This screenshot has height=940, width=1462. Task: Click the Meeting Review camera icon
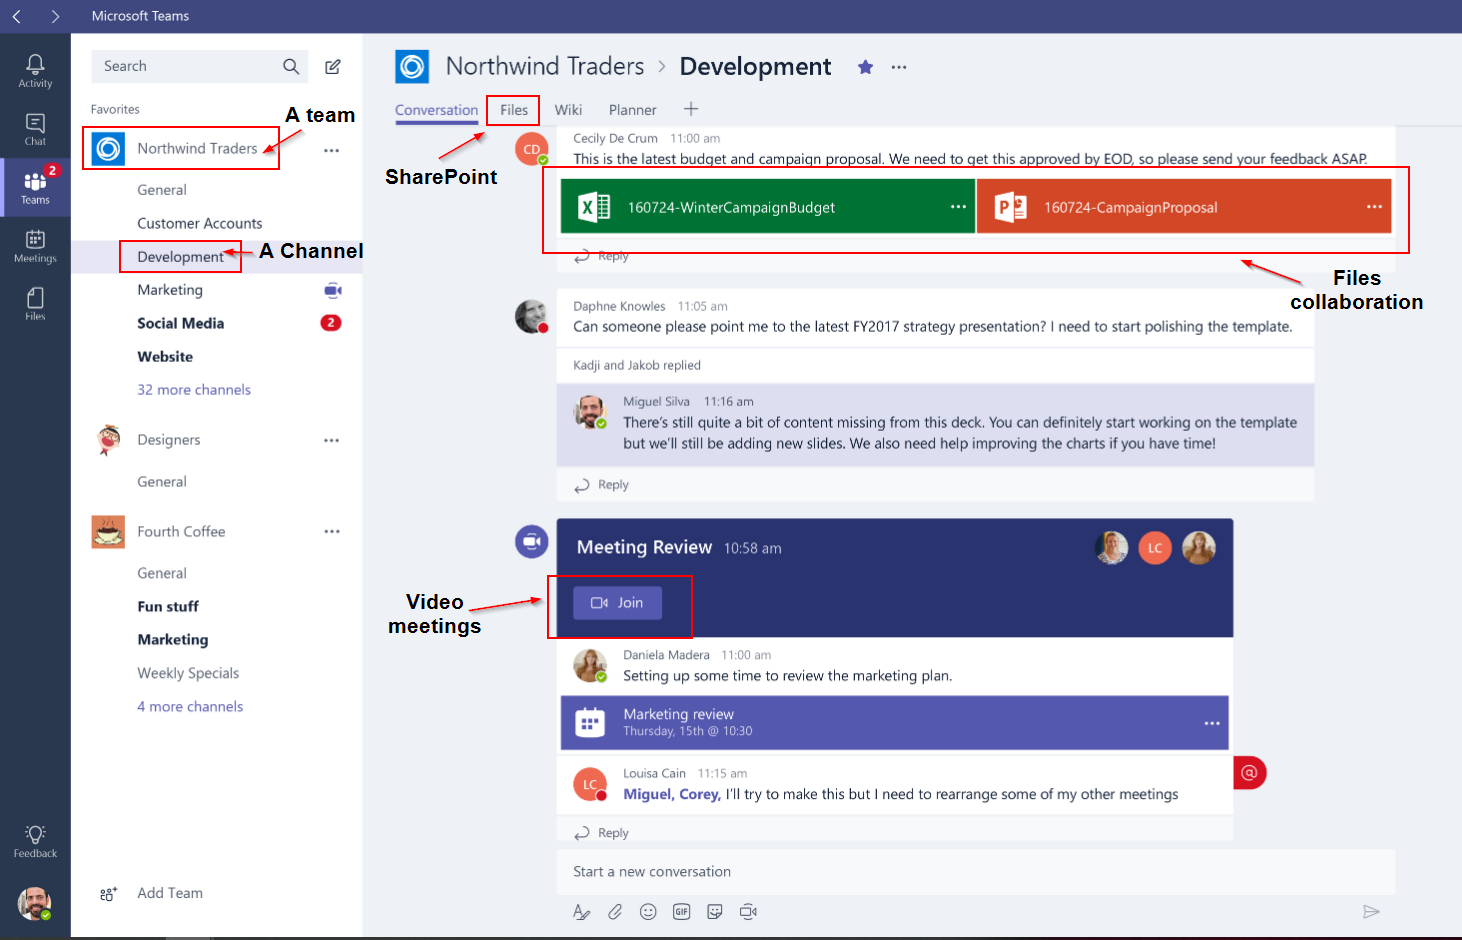532,542
